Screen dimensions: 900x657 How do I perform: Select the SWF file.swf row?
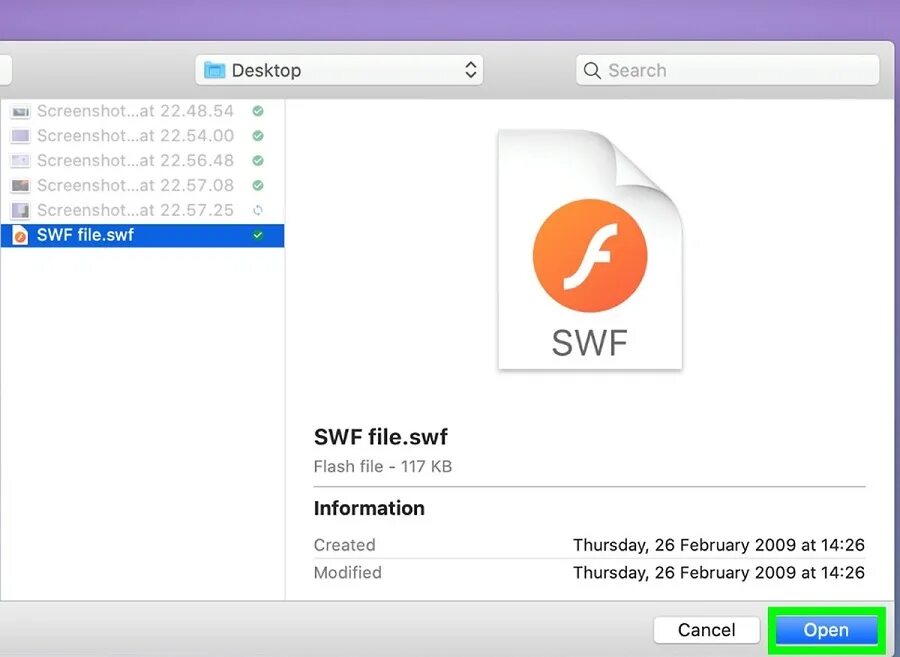(142, 235)
